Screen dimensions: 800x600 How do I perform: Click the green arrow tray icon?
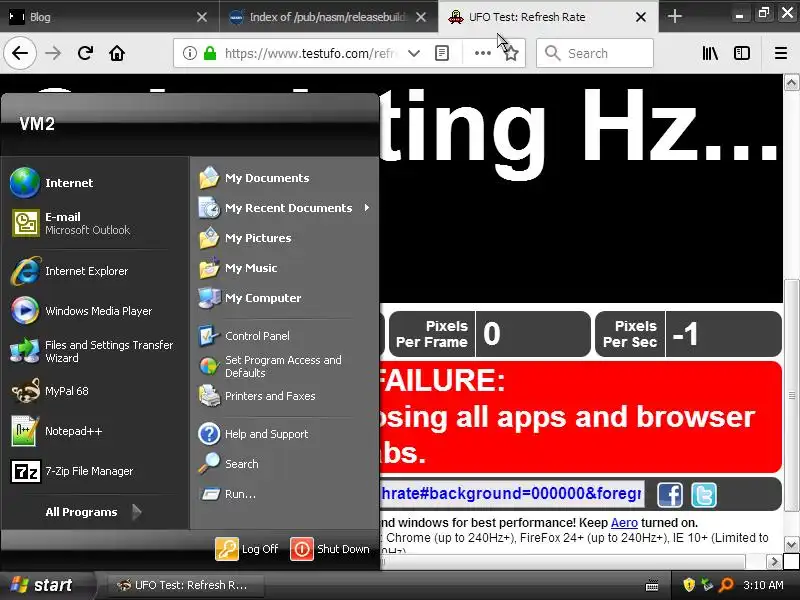click(707, 585)
